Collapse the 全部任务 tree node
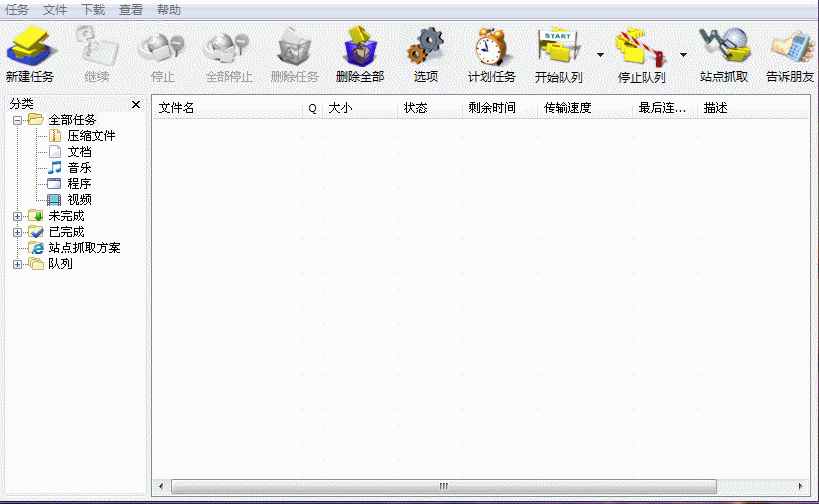Image resolution: width=819 pixels, height=504 pixels. [x=17, y=120]
